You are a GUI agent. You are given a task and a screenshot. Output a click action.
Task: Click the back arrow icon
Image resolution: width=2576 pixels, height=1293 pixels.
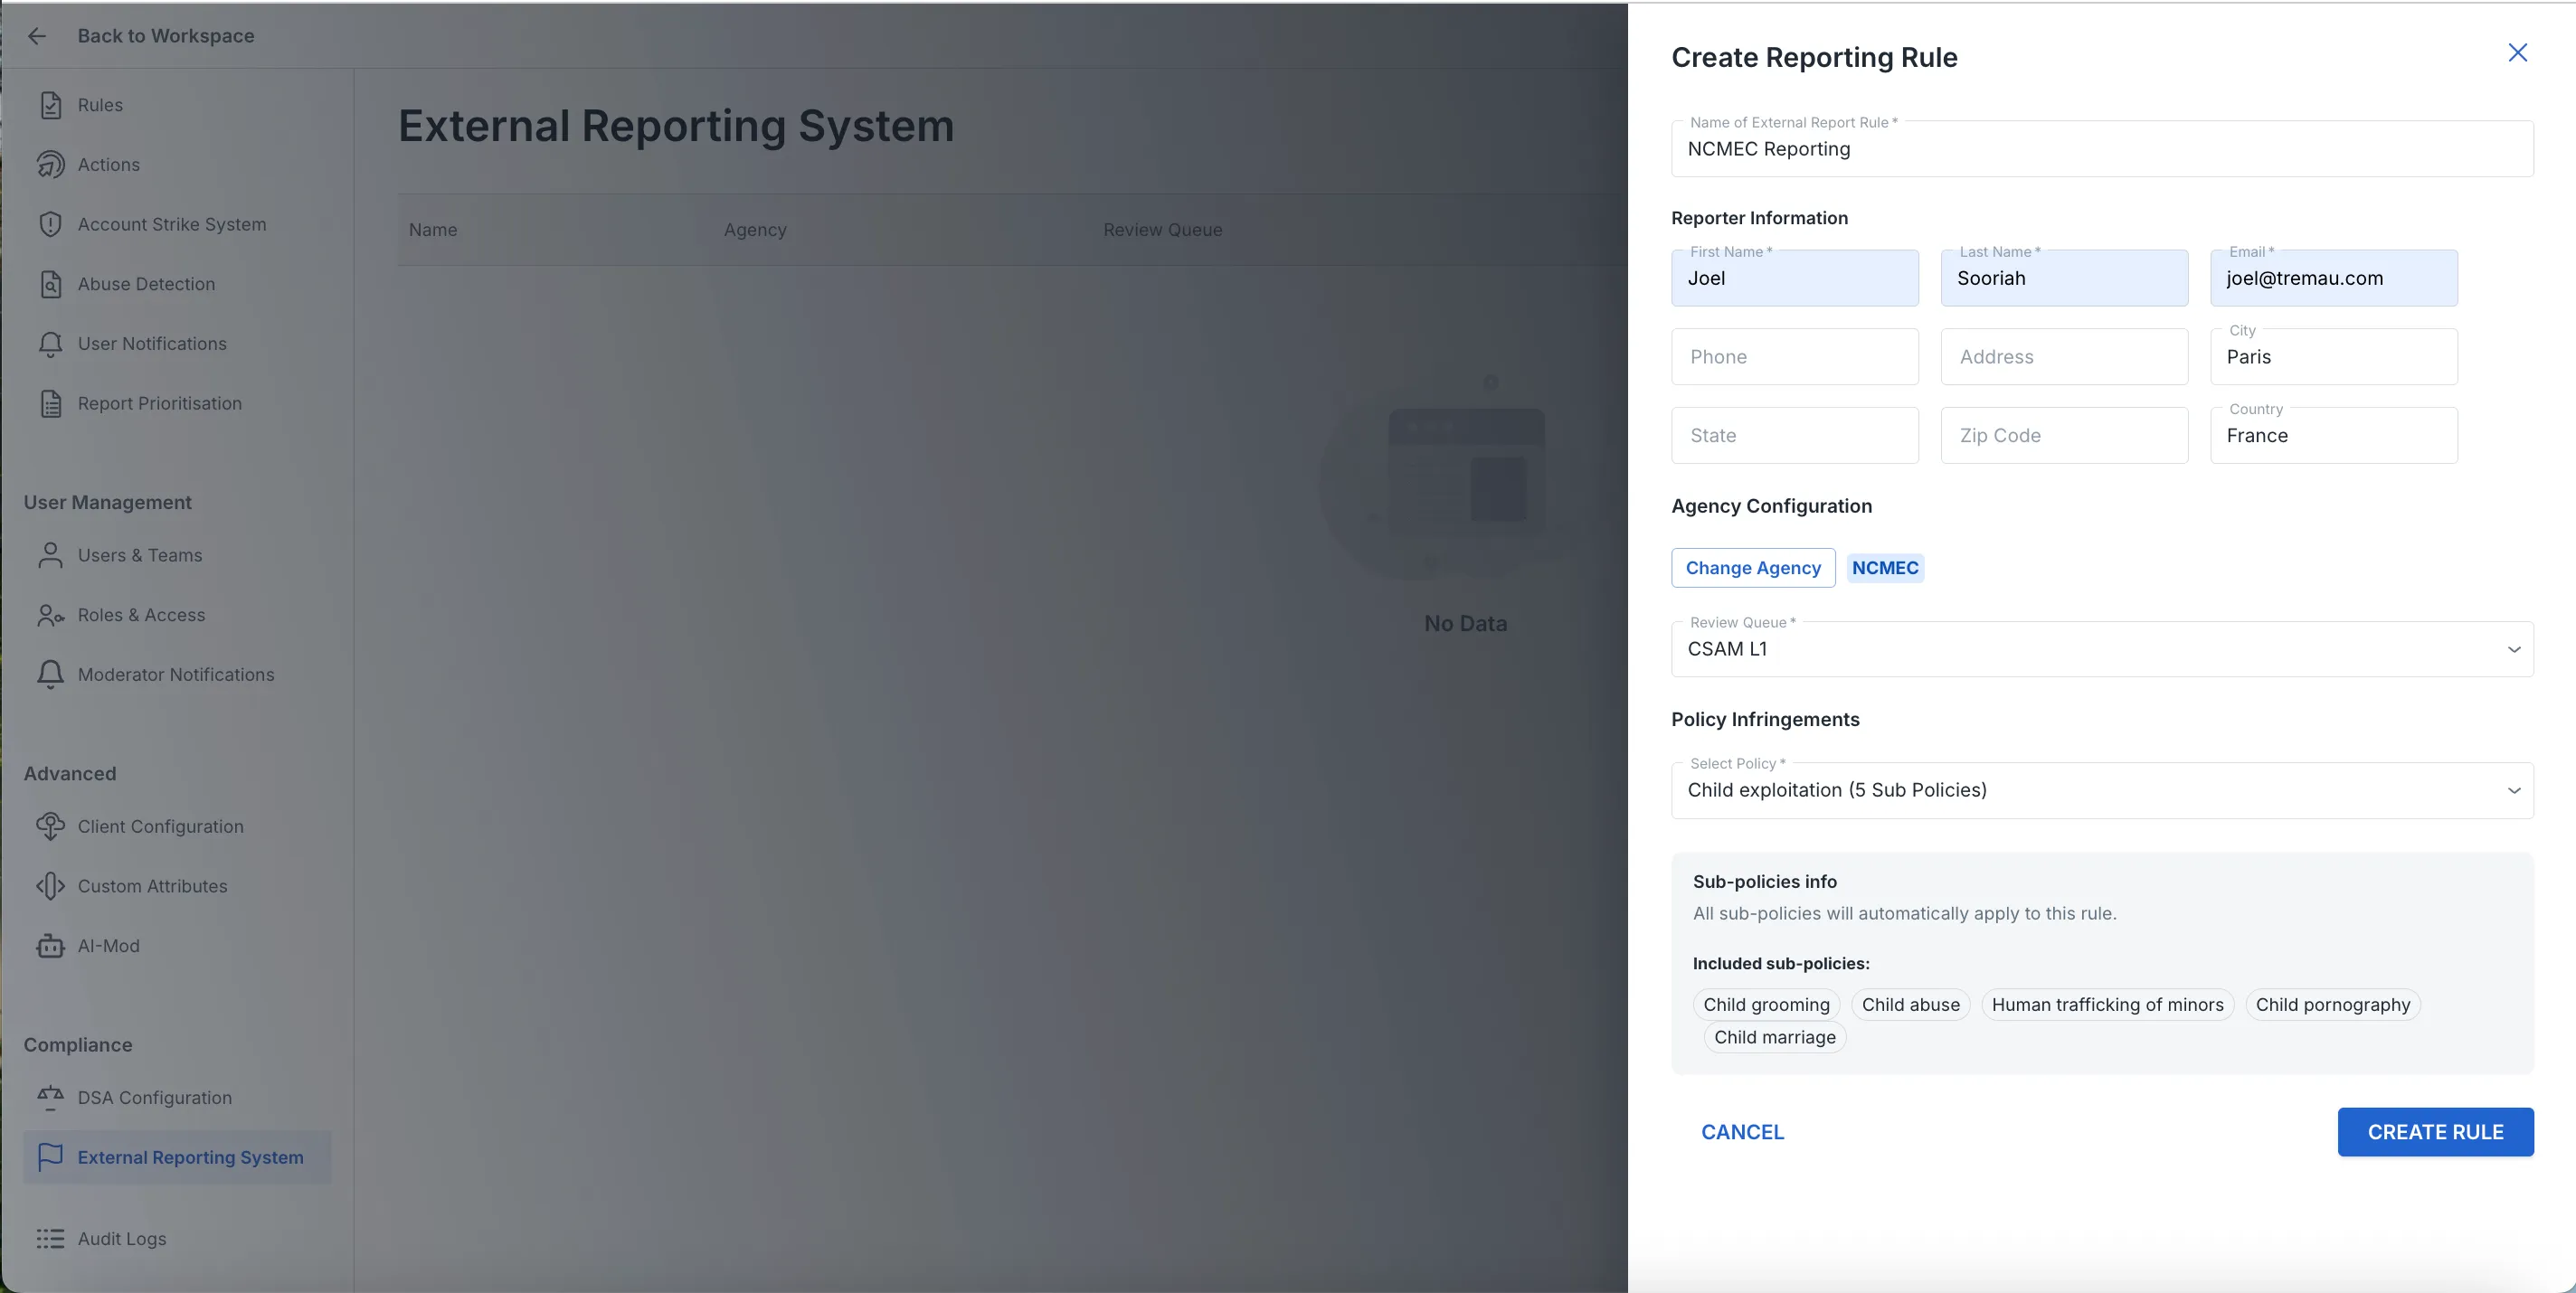(37, 36)
